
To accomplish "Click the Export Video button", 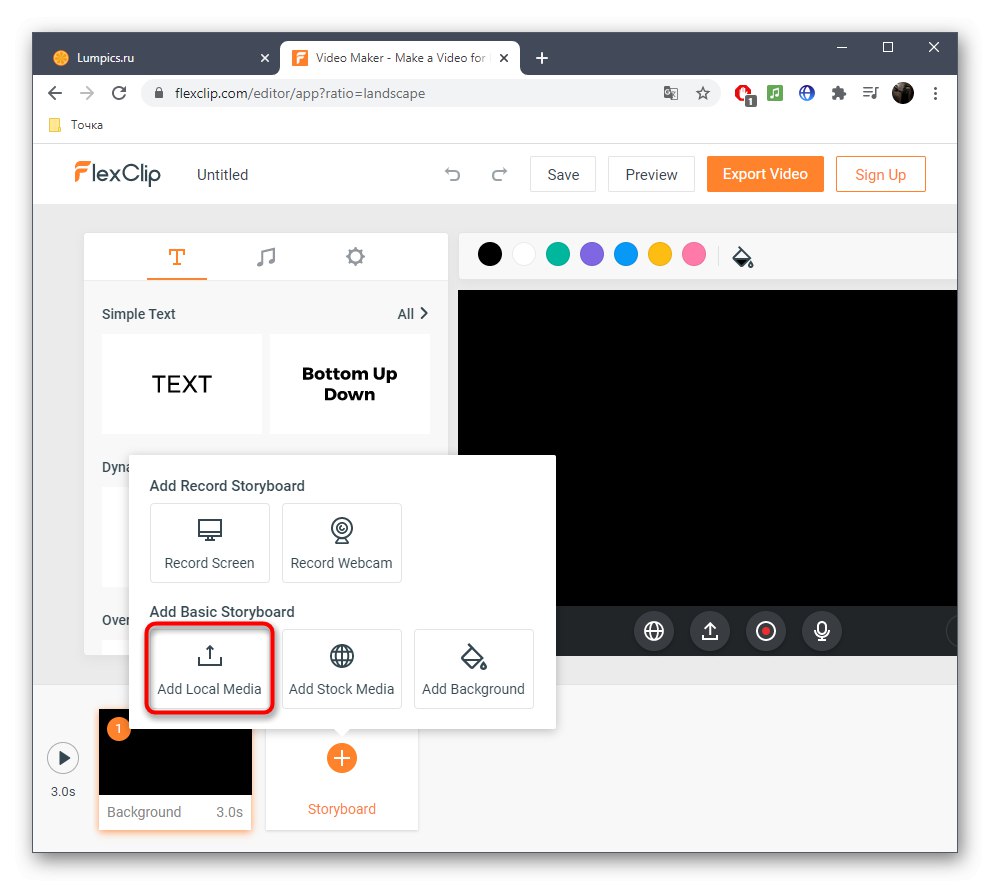I will point(764,174).
